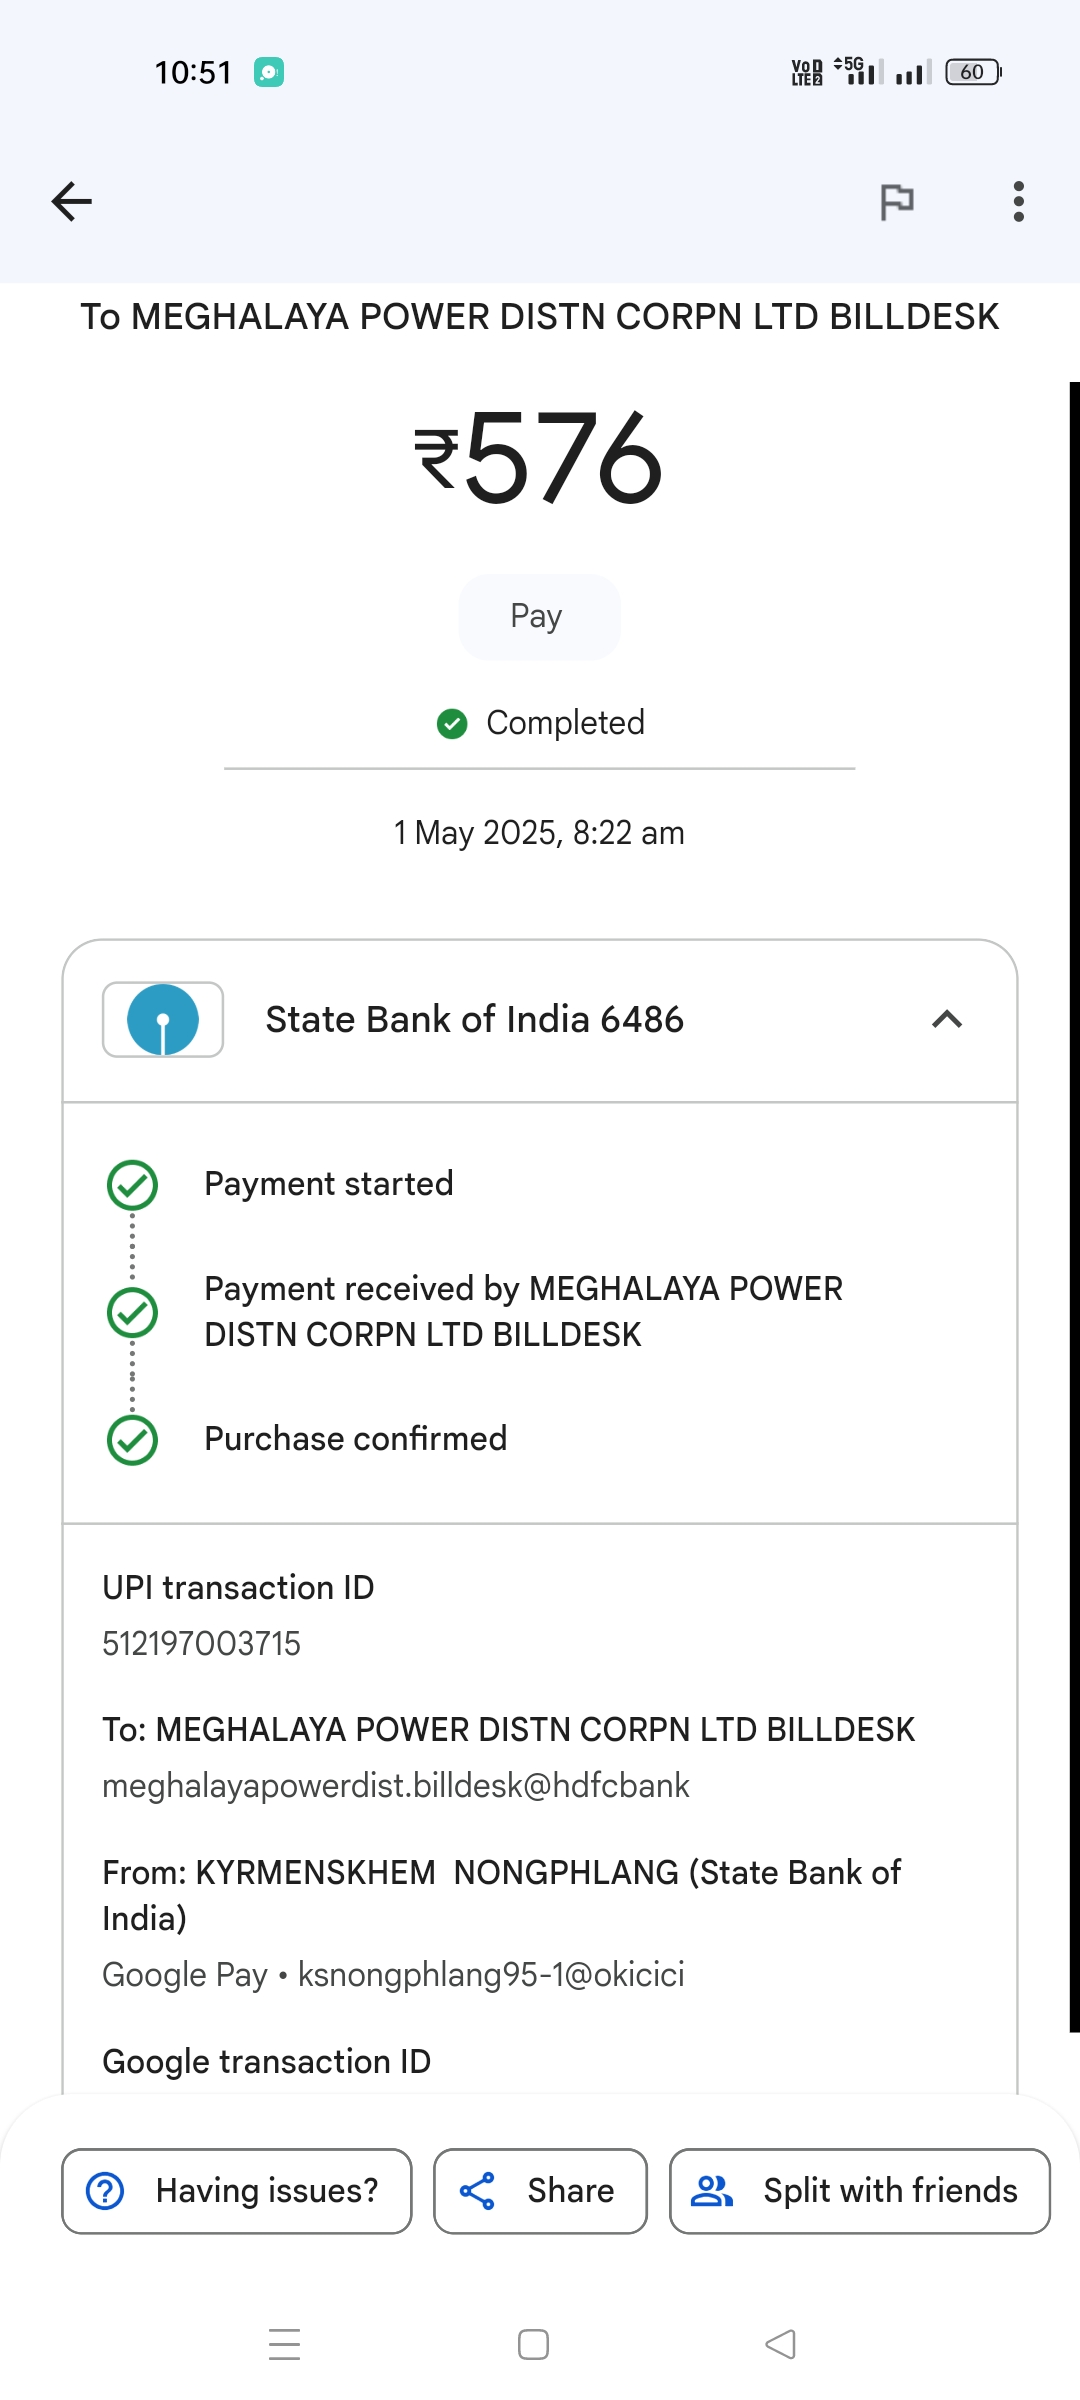The height and width of the screenshot is (2400, 1080).
Task: Tap the back arrow icon
Action: (x=72, y=202)
